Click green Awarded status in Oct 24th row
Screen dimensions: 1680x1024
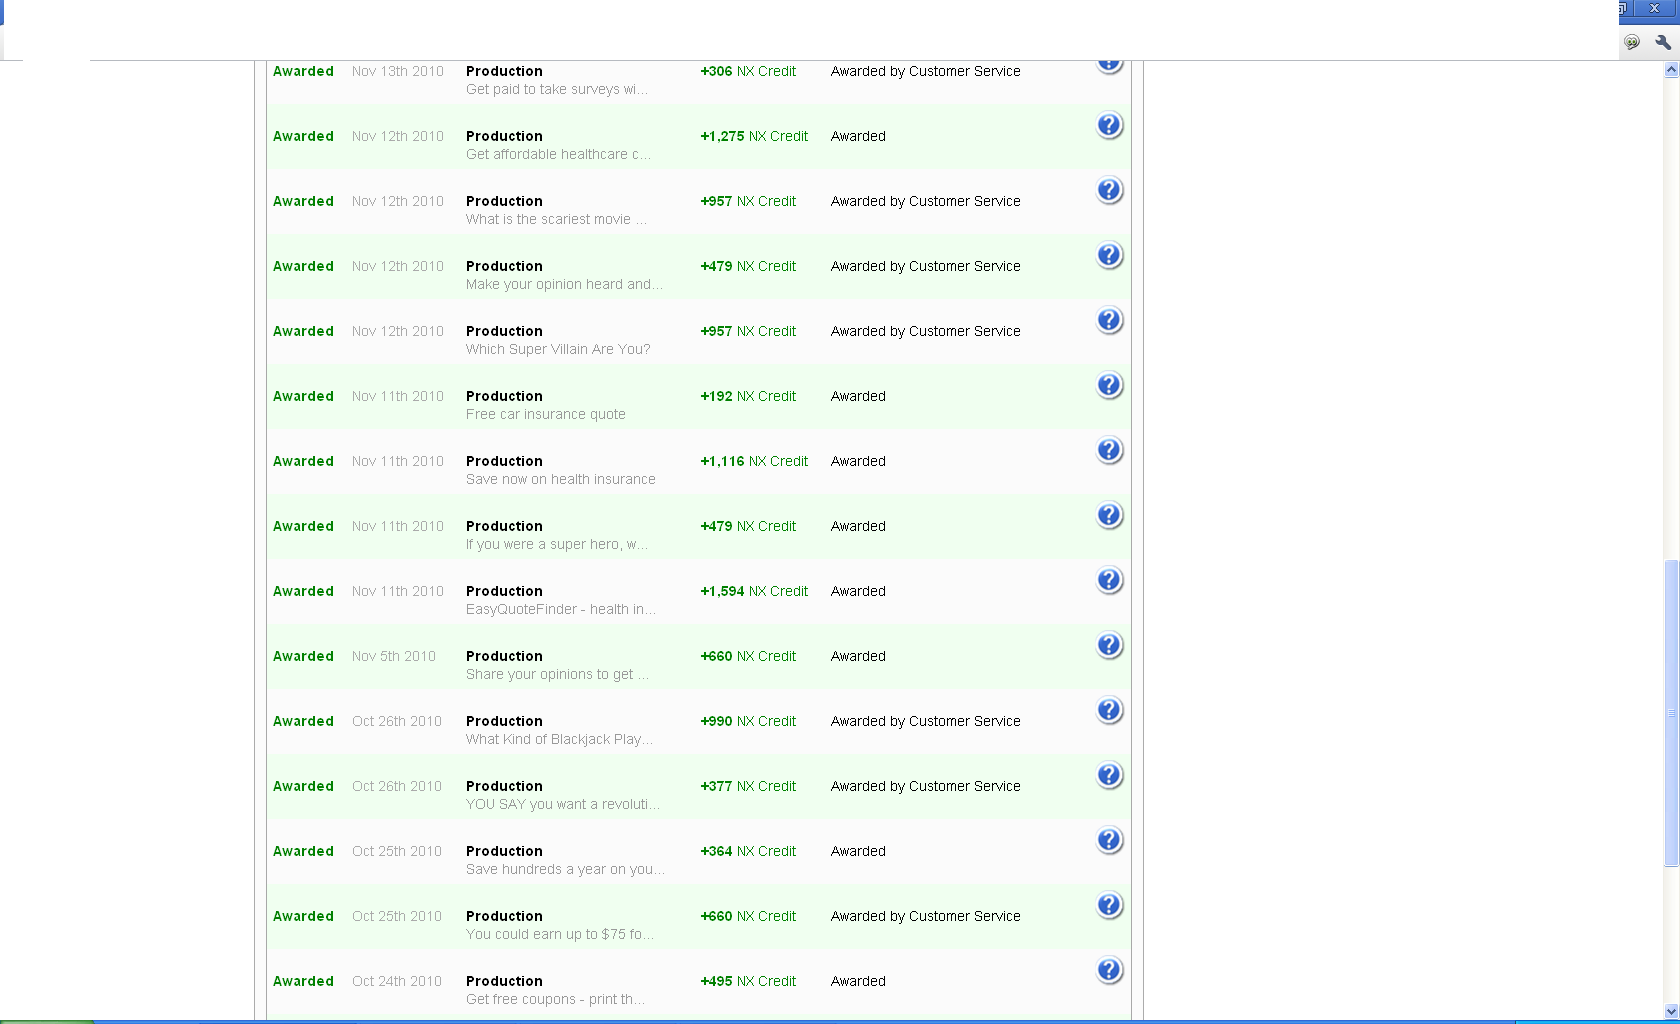click(x=303, y=981)
